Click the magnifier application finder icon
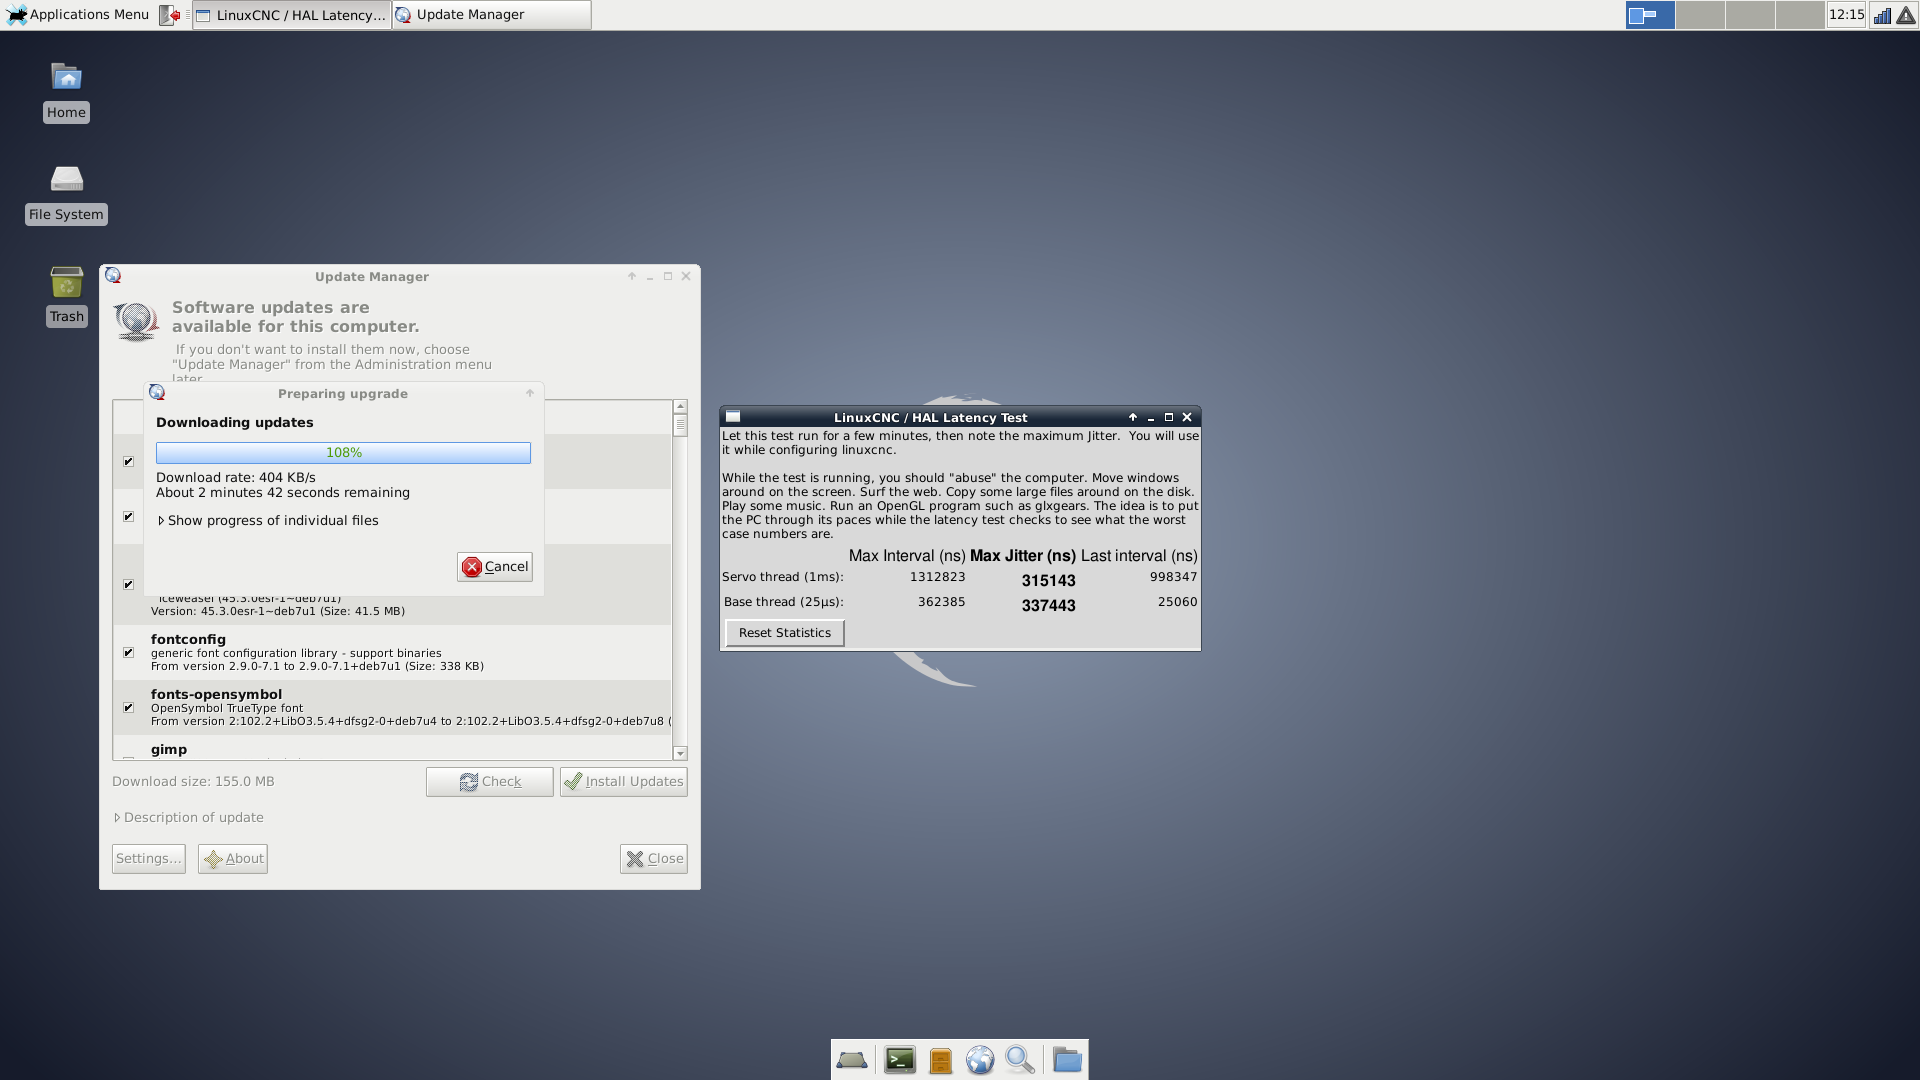The height and width of the screenshot is (1080, 1920). click(x=1020, y=1060)
